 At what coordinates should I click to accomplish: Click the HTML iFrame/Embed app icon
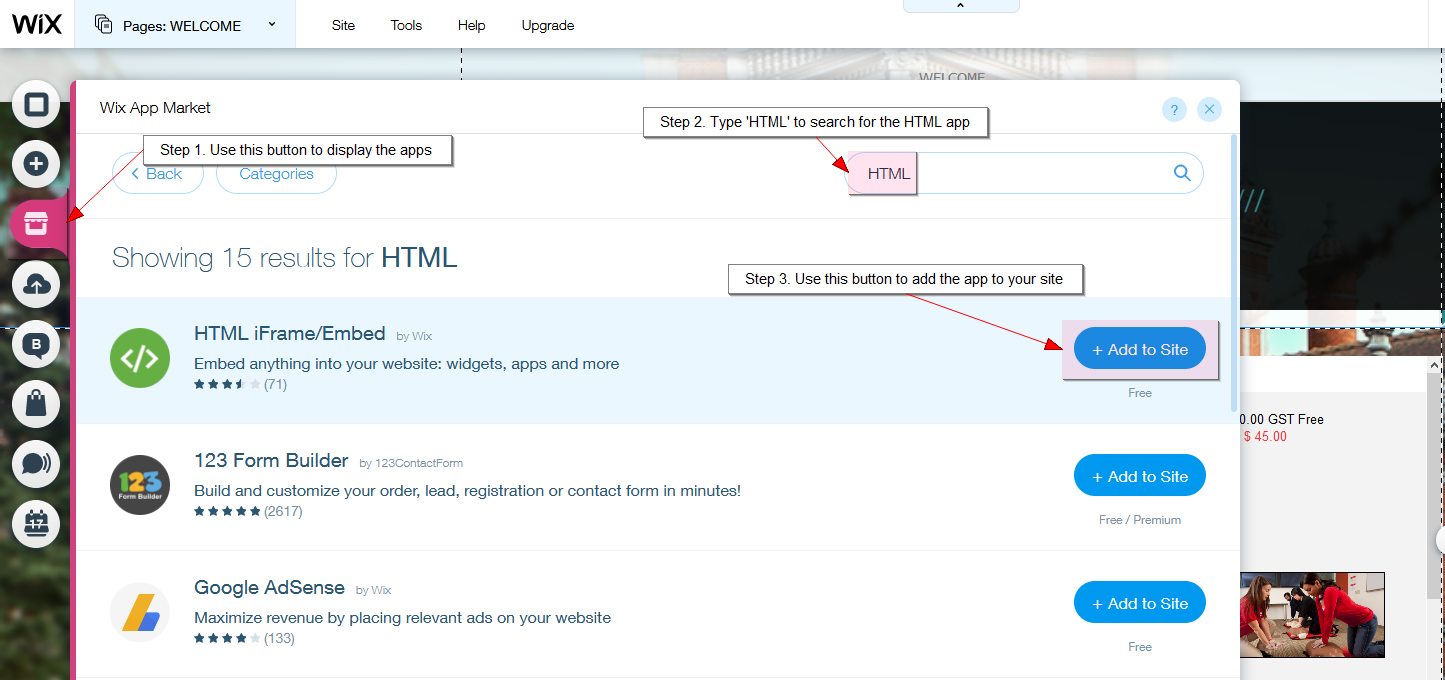point(140,358)
